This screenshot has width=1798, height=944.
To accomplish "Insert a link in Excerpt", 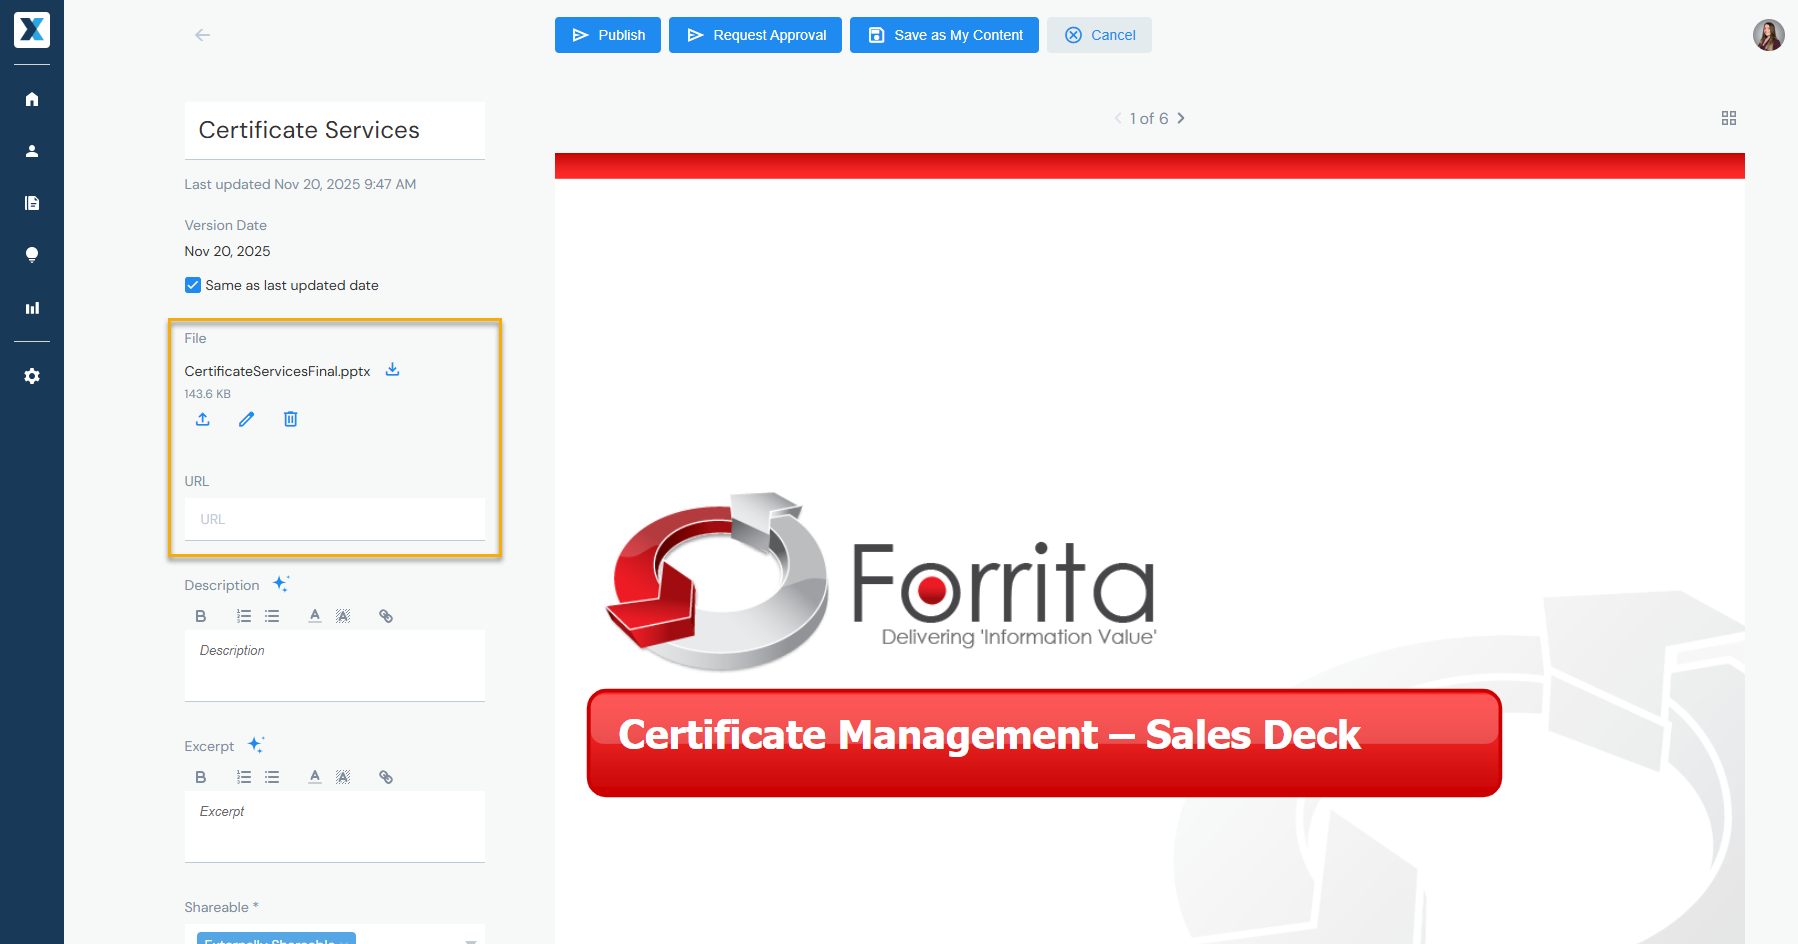I will coord(386,777).
